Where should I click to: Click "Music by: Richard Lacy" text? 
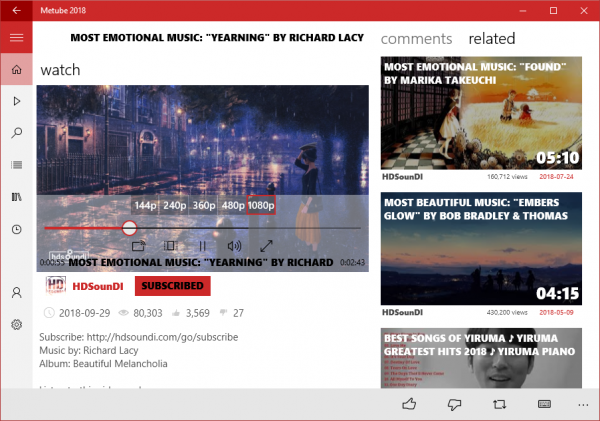(x=89, y=350)
